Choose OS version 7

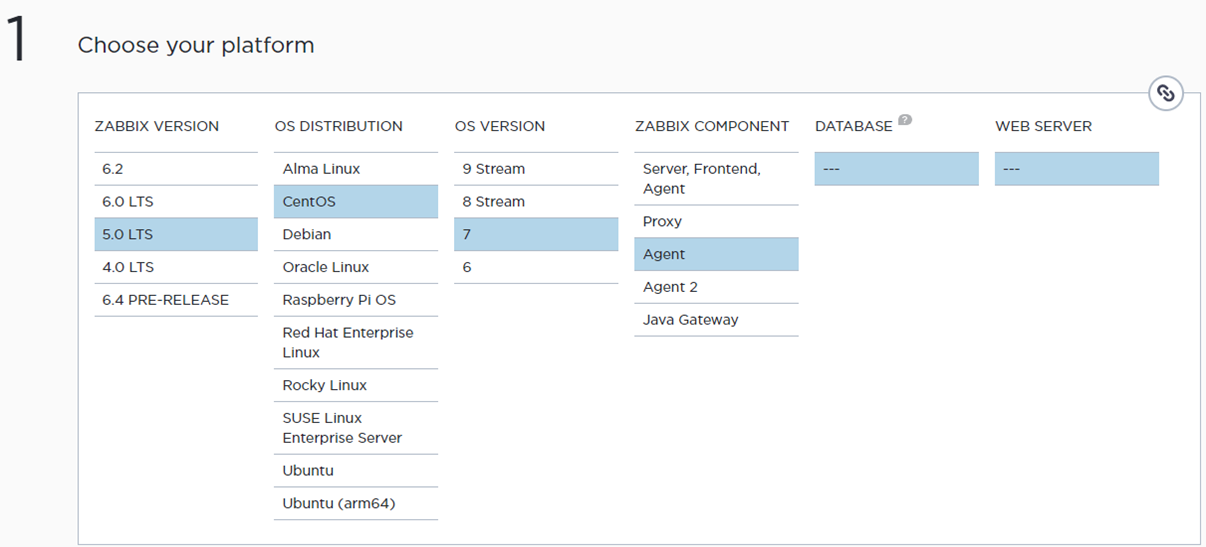(x=536, y=235)
